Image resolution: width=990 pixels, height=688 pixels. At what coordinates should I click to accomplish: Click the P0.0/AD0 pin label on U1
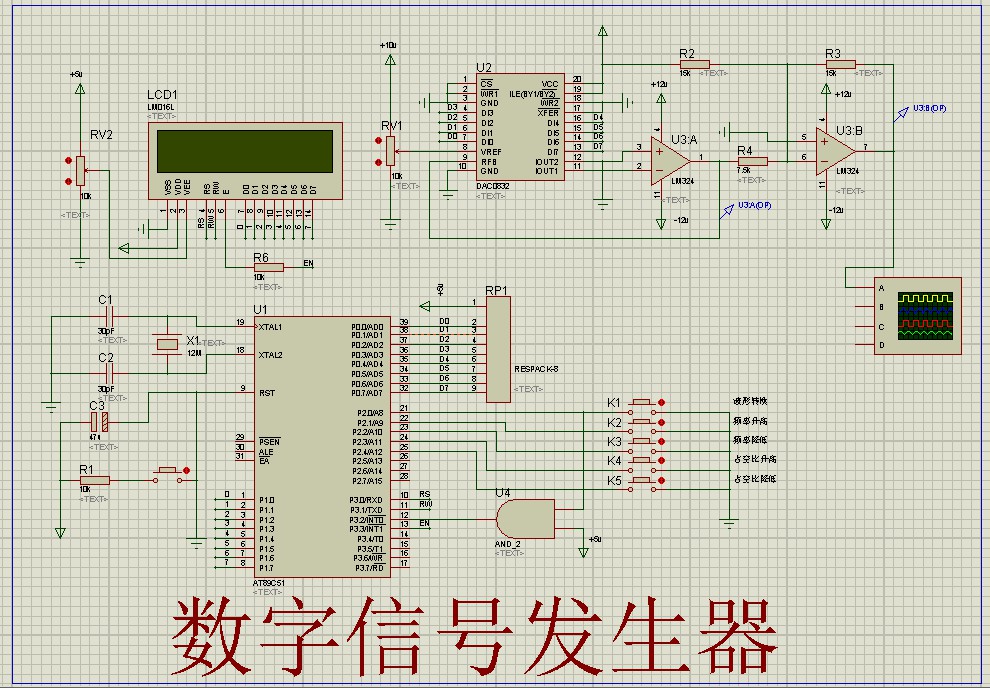click(x=367, y=328)
